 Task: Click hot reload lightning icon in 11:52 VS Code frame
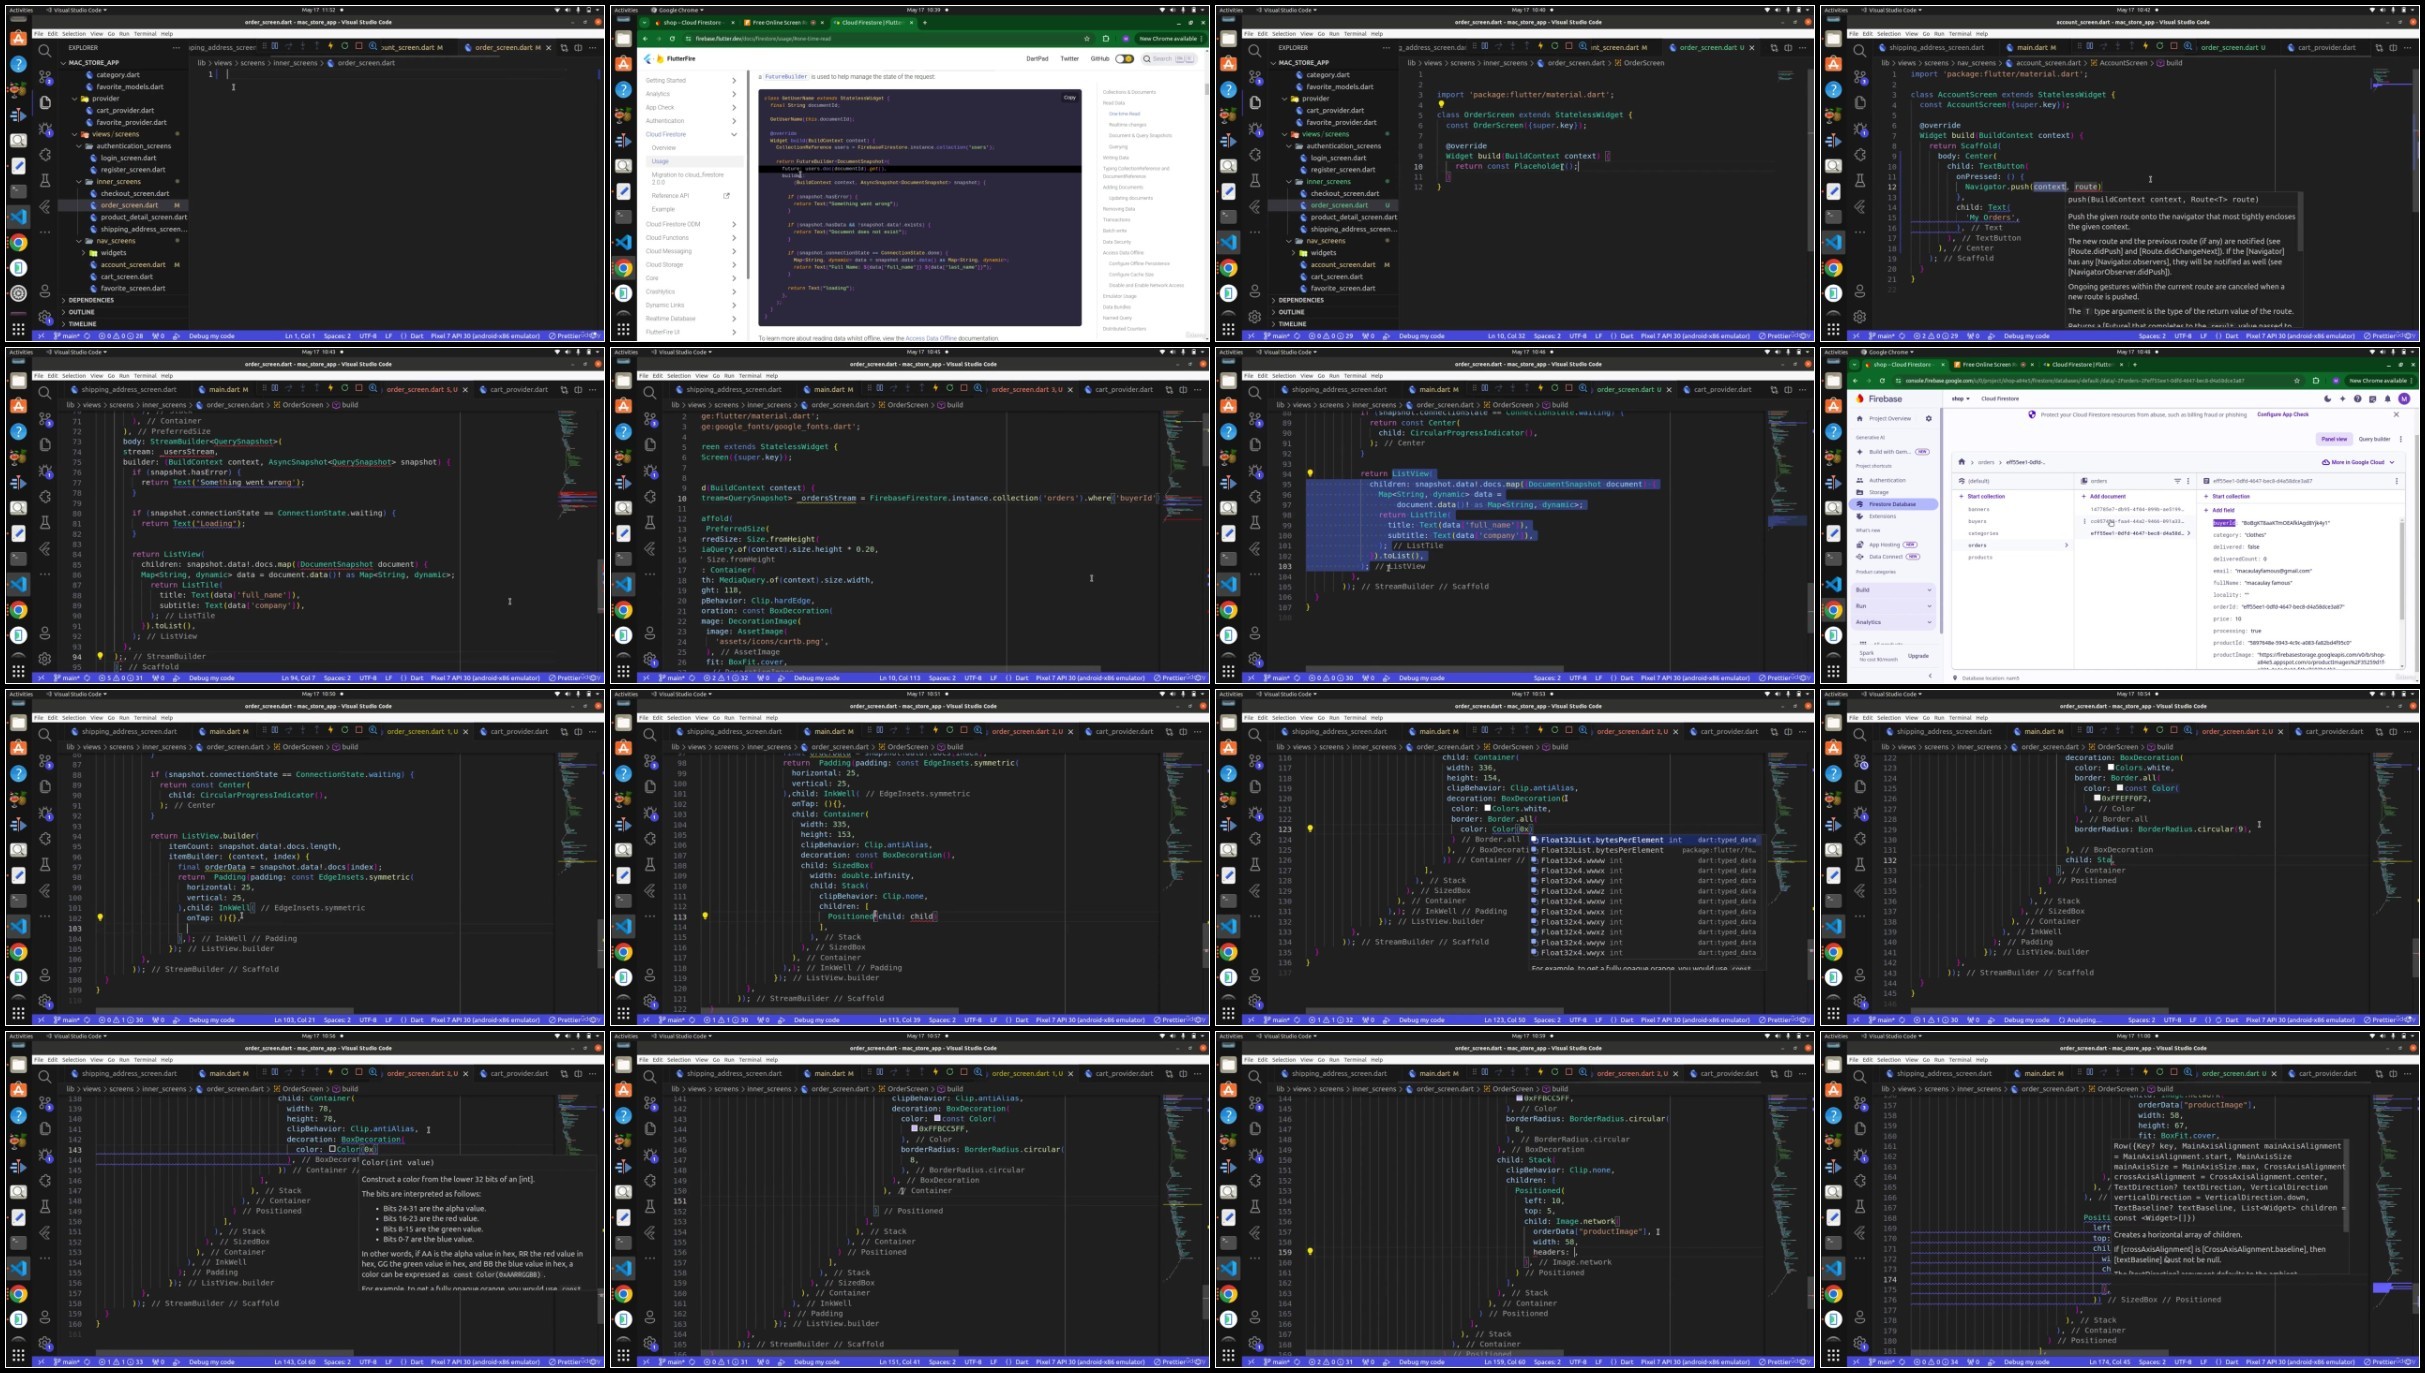tap(331, 46)
